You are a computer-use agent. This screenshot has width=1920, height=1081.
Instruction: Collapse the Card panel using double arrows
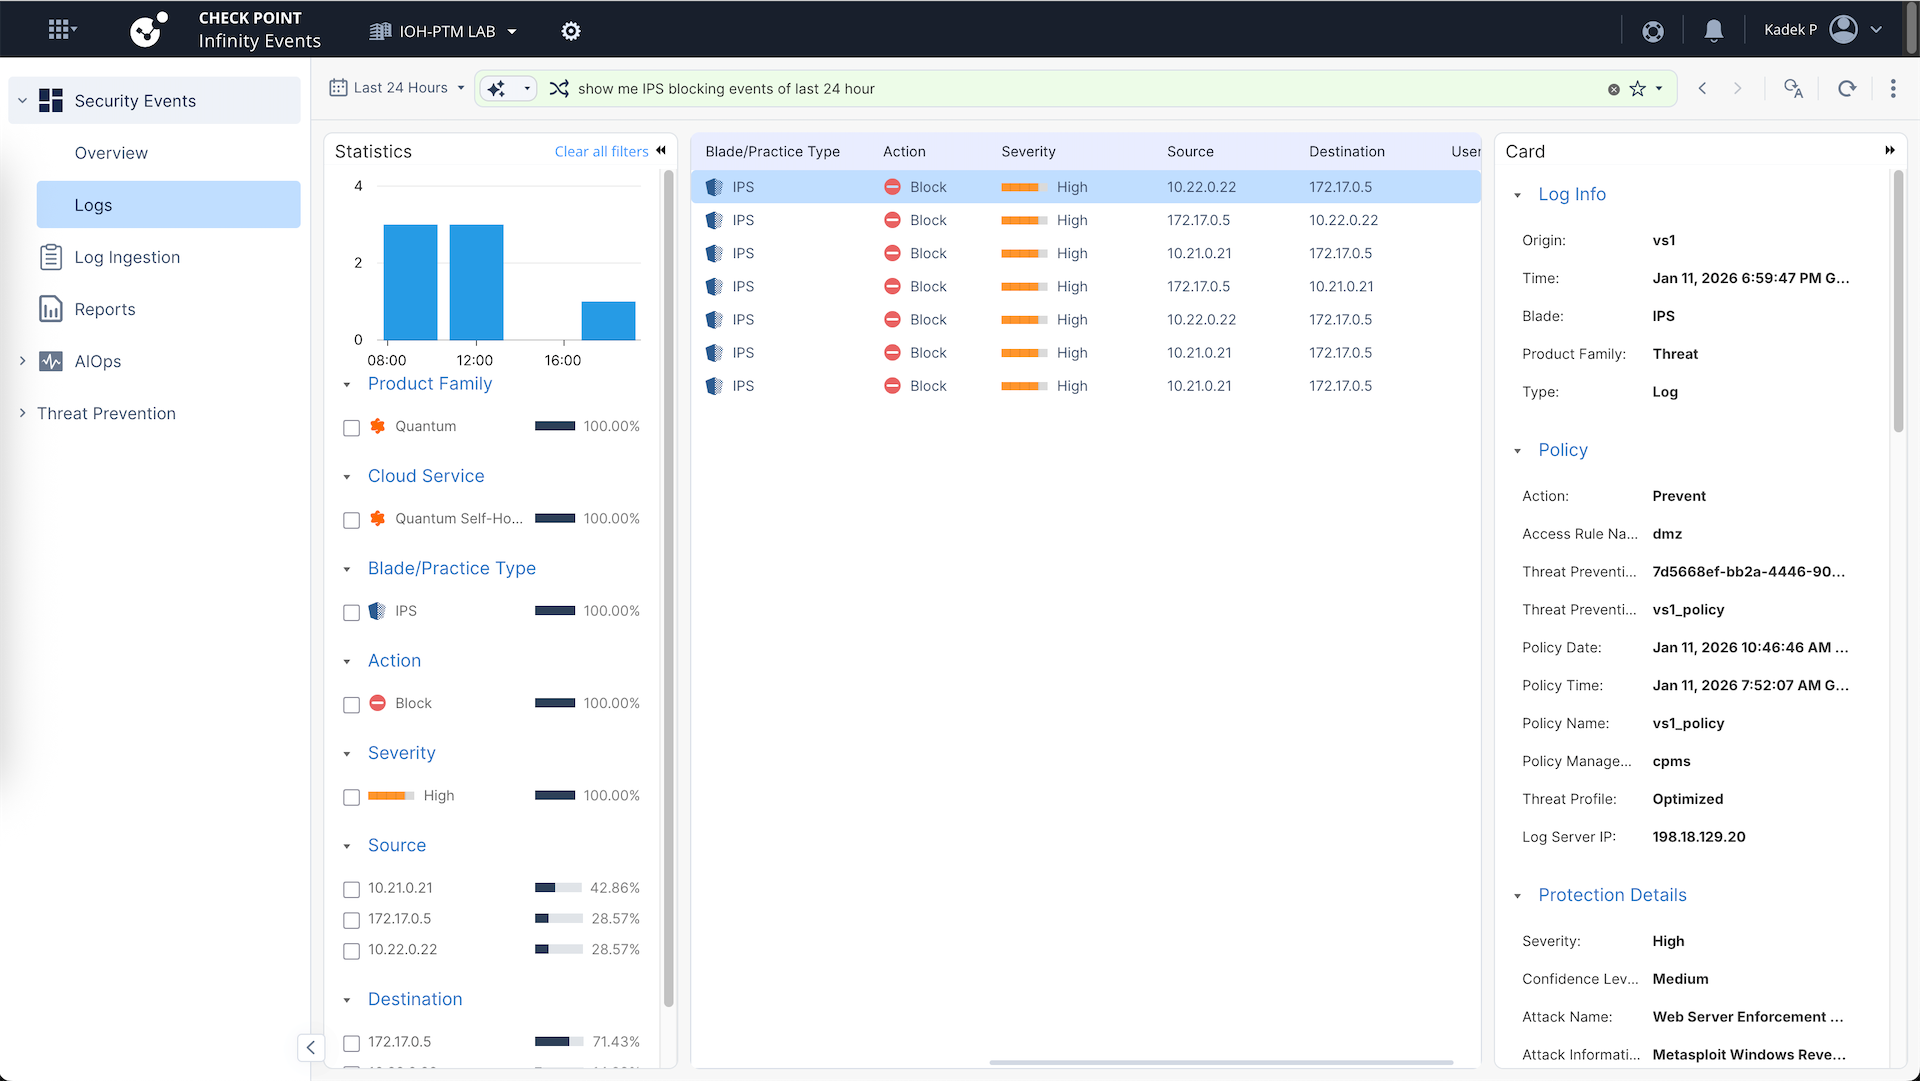click(1889, 151)
